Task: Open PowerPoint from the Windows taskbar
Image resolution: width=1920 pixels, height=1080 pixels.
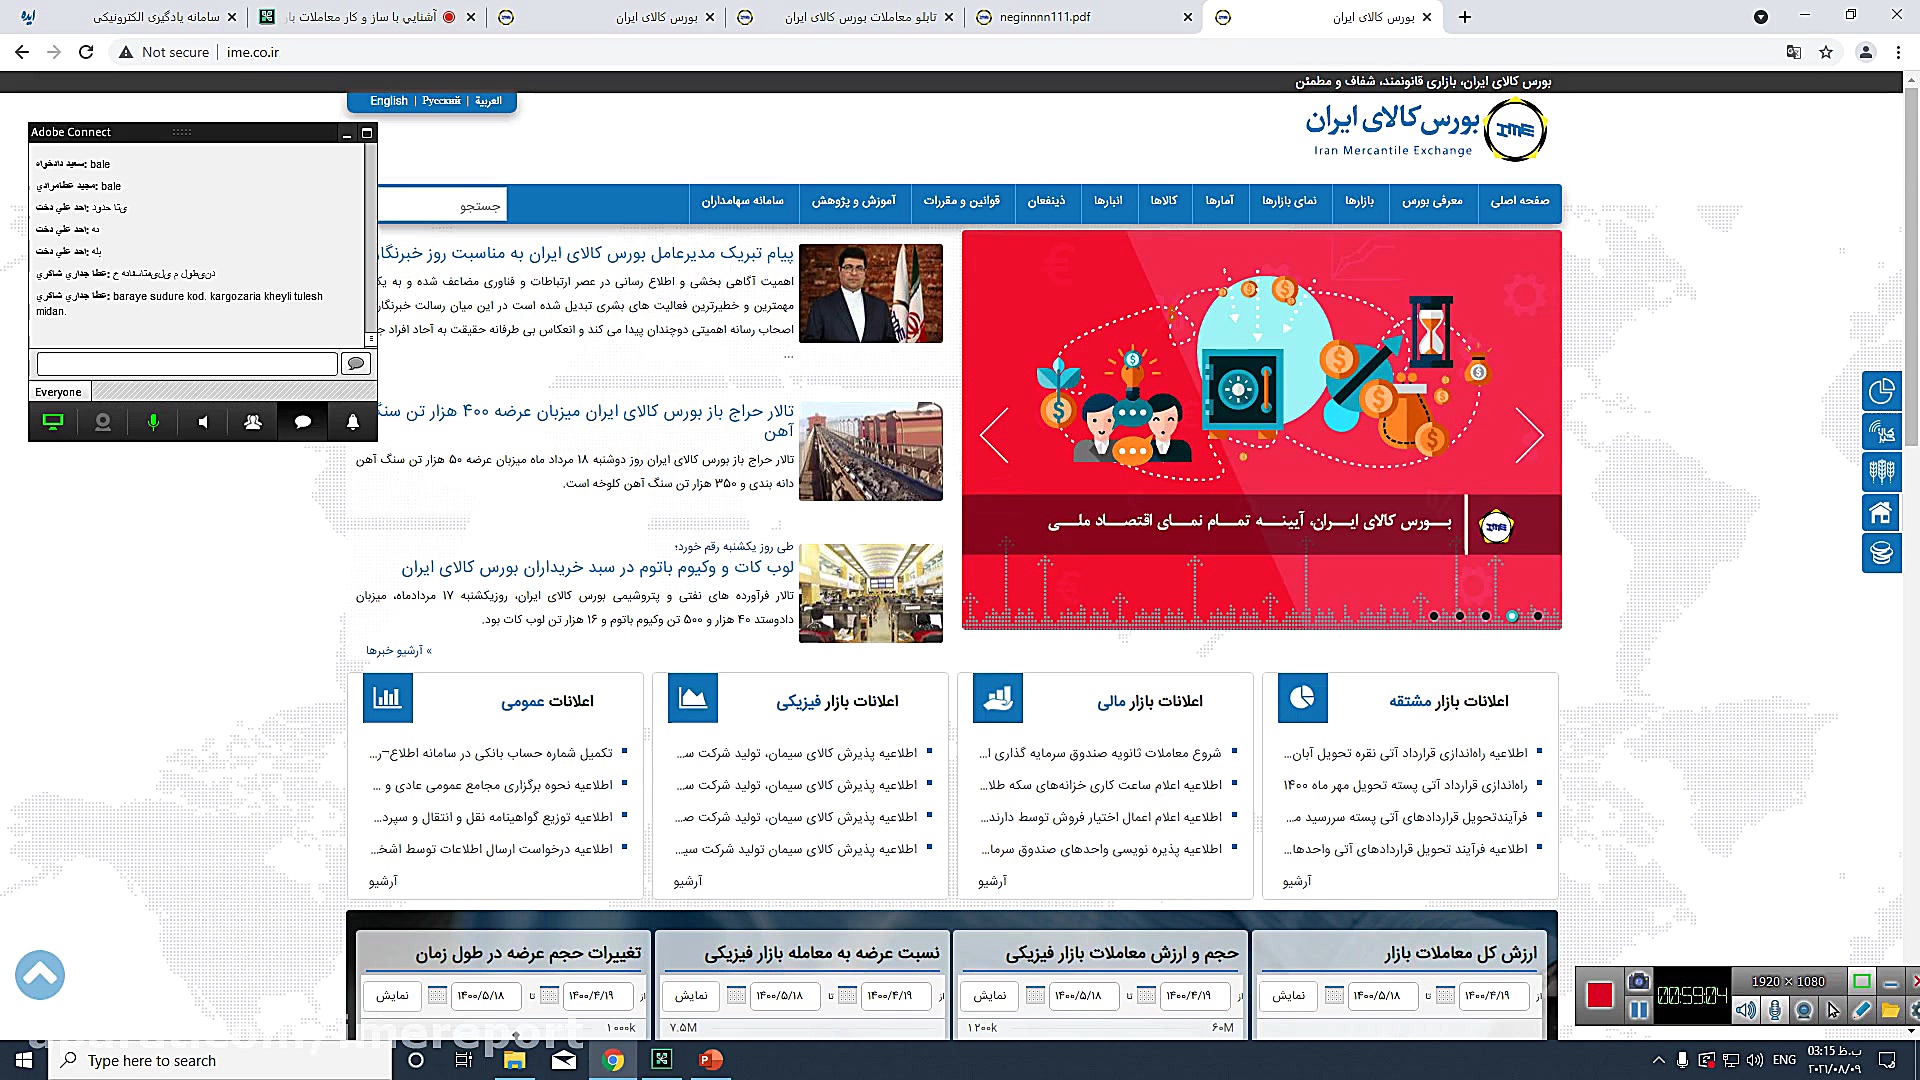Action: pos(710,1060)
